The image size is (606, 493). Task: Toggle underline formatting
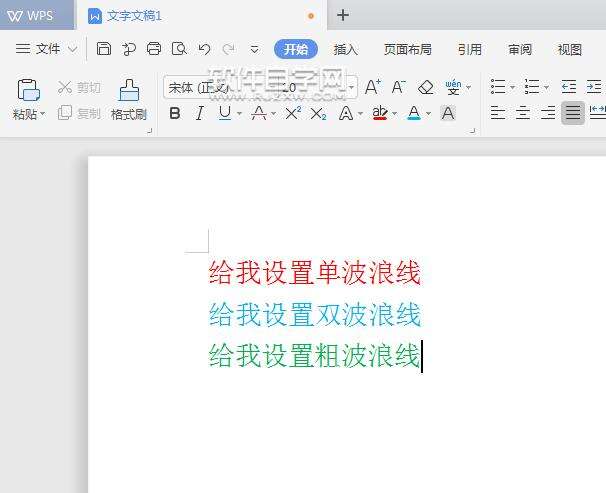pos(225,113)
